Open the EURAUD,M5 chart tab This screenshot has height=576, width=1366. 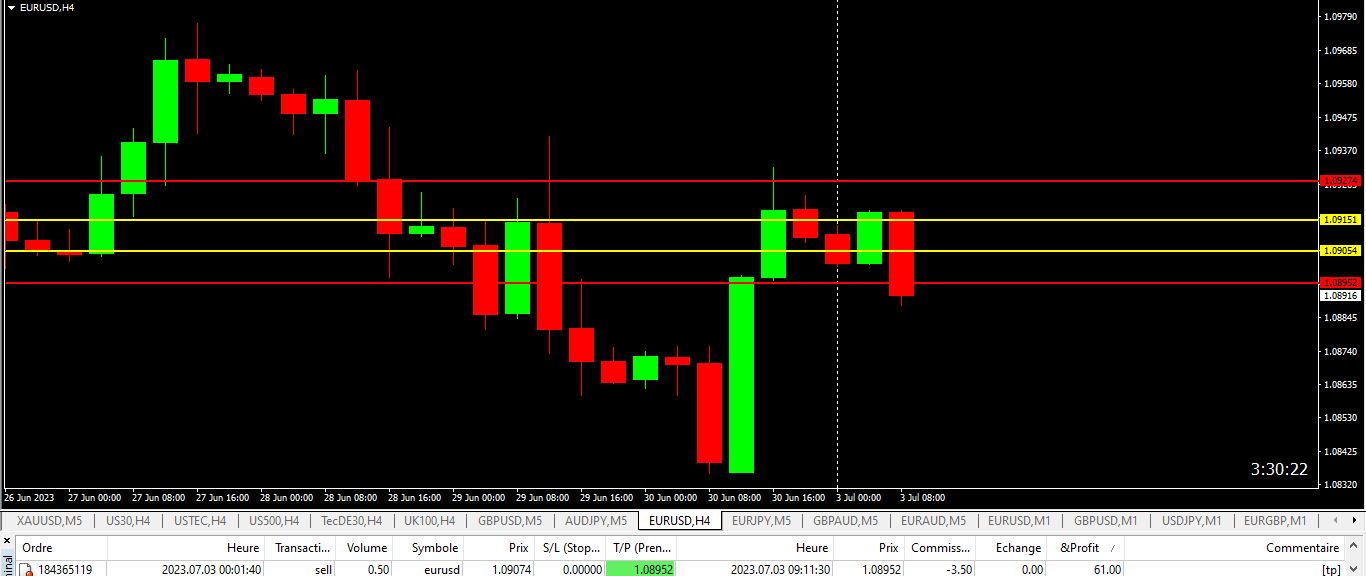pos(933,521)
